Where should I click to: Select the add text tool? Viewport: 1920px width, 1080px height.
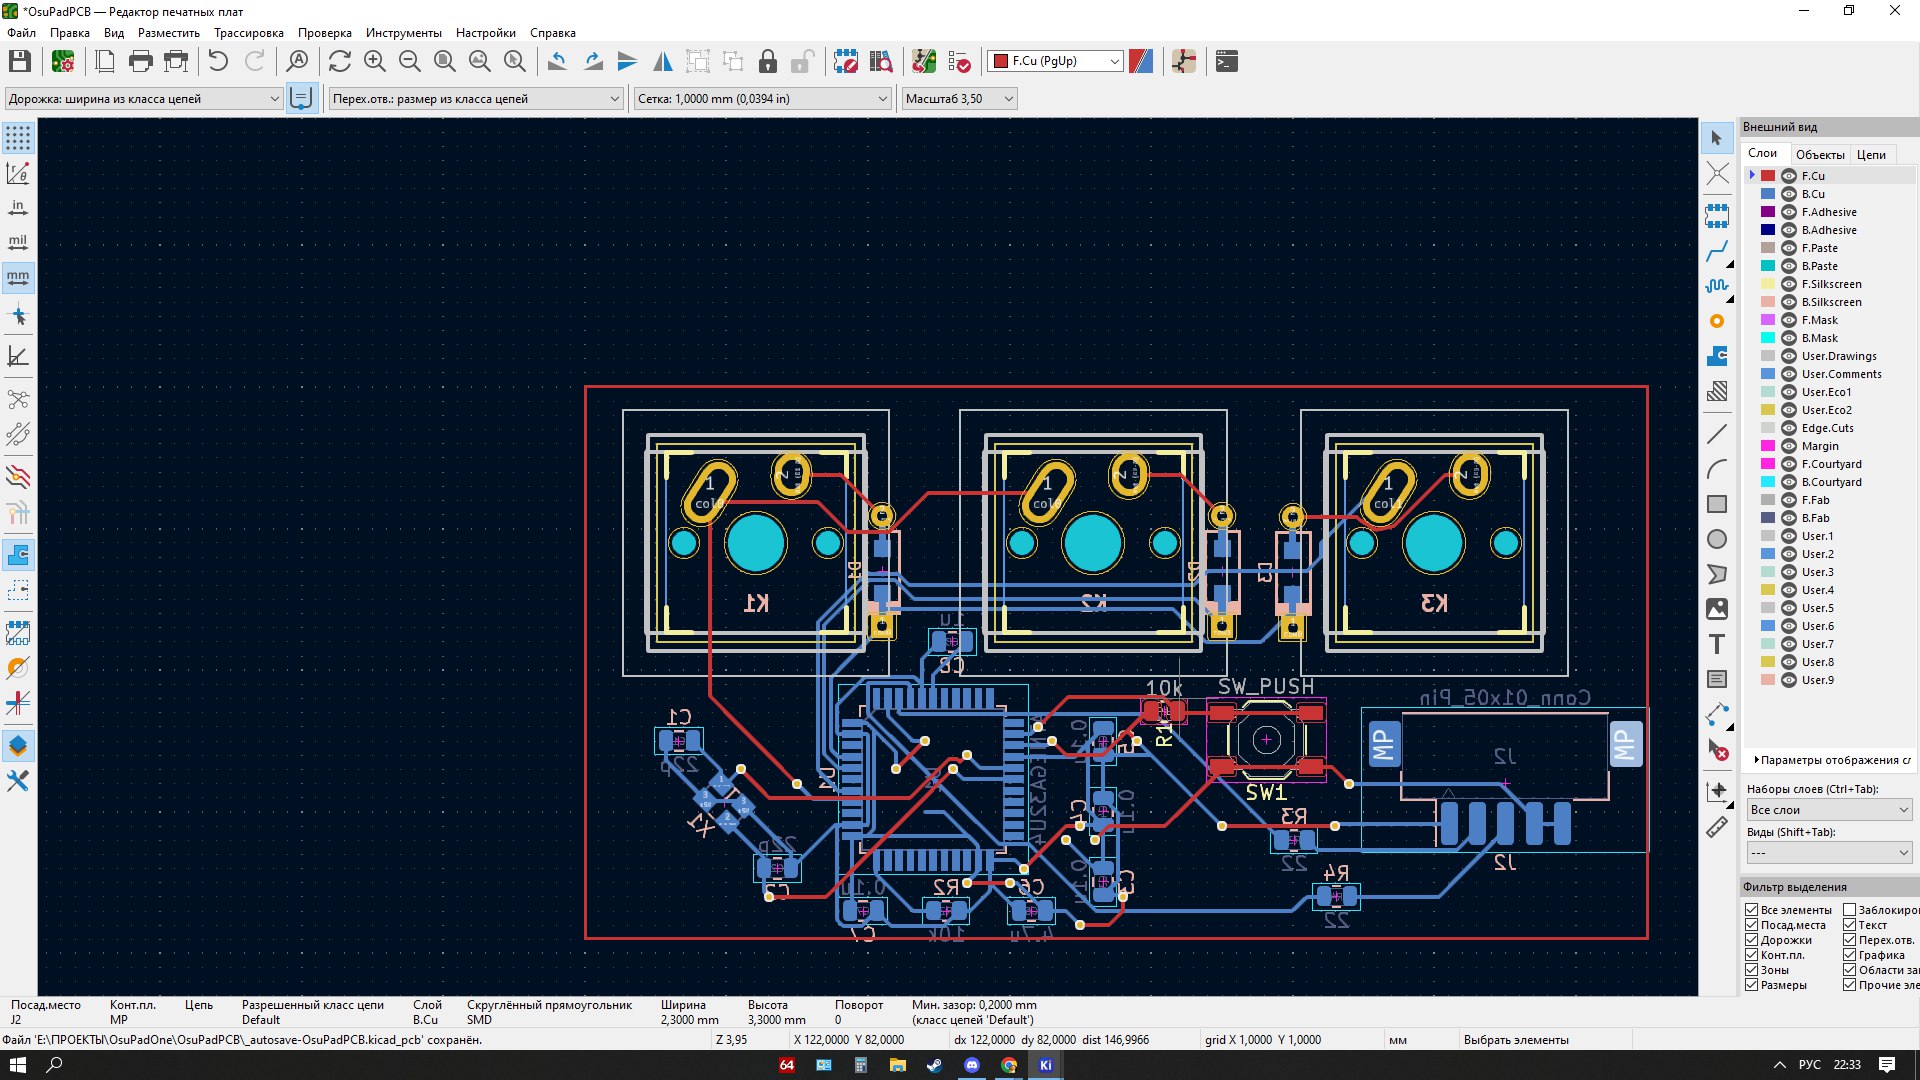[x=1717, y=644]
